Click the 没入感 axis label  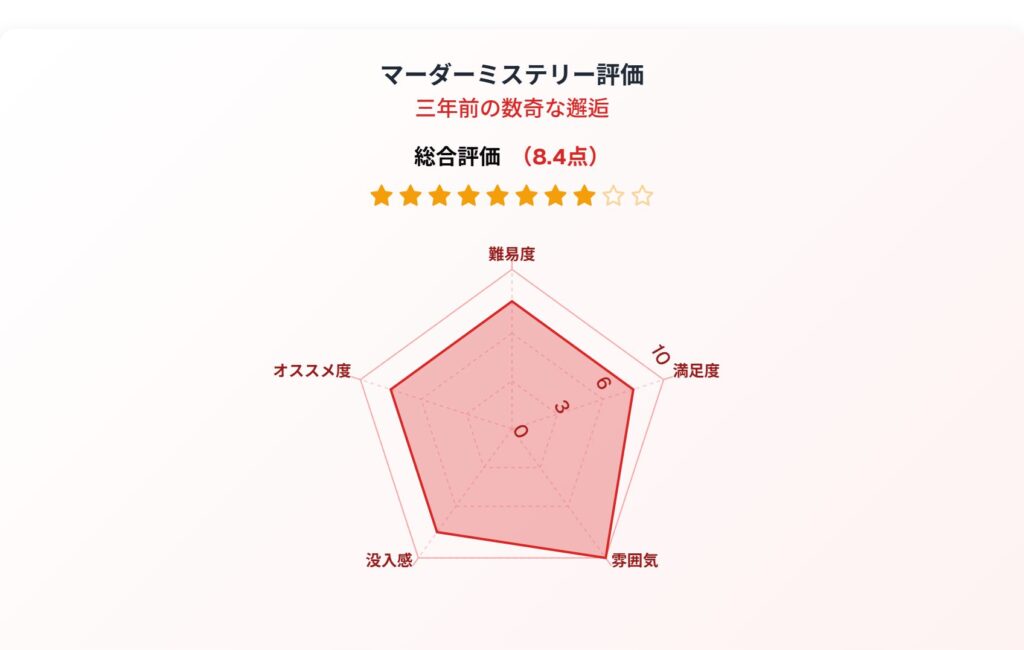(389, 560)
